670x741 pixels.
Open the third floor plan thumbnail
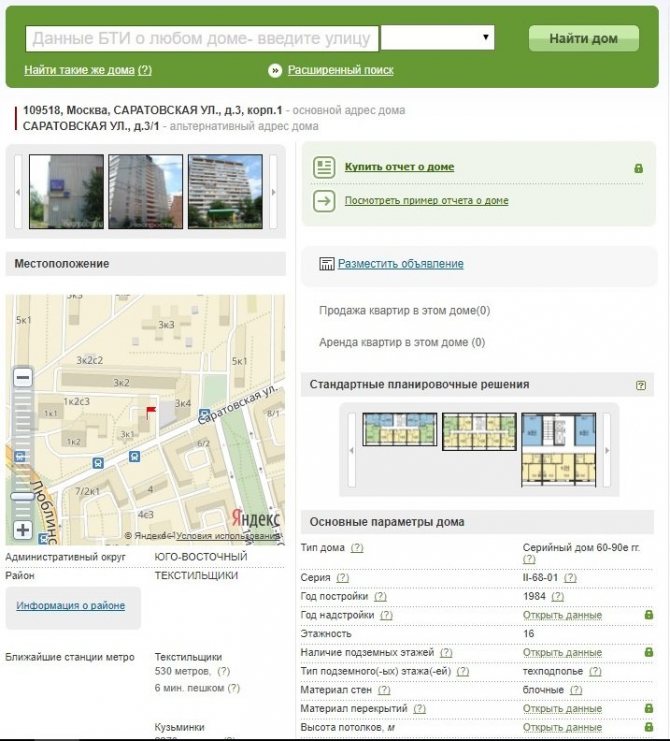[558, 449]
